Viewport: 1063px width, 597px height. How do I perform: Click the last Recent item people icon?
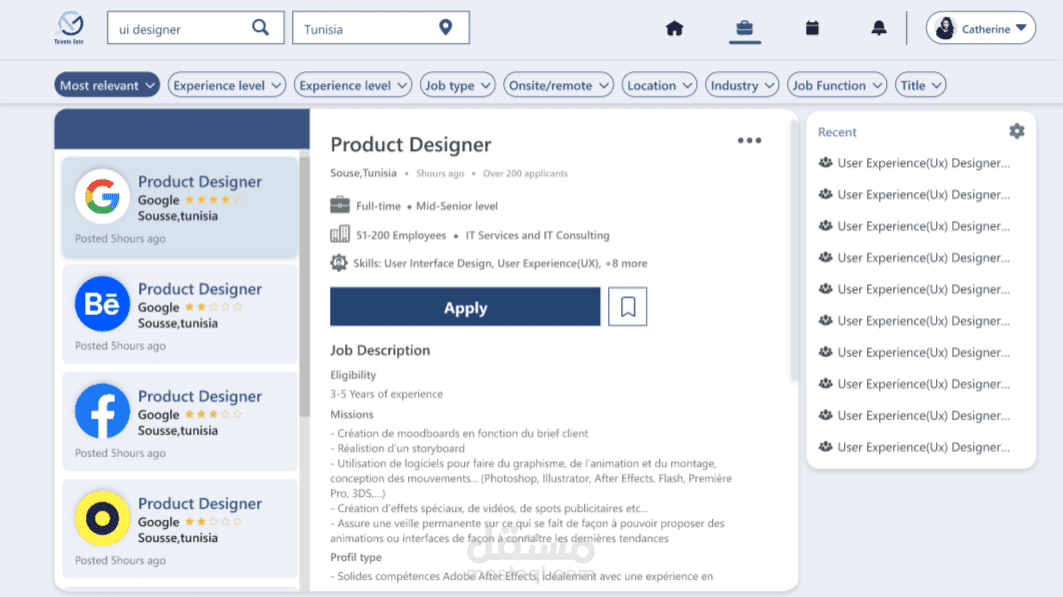pos(825,447)
